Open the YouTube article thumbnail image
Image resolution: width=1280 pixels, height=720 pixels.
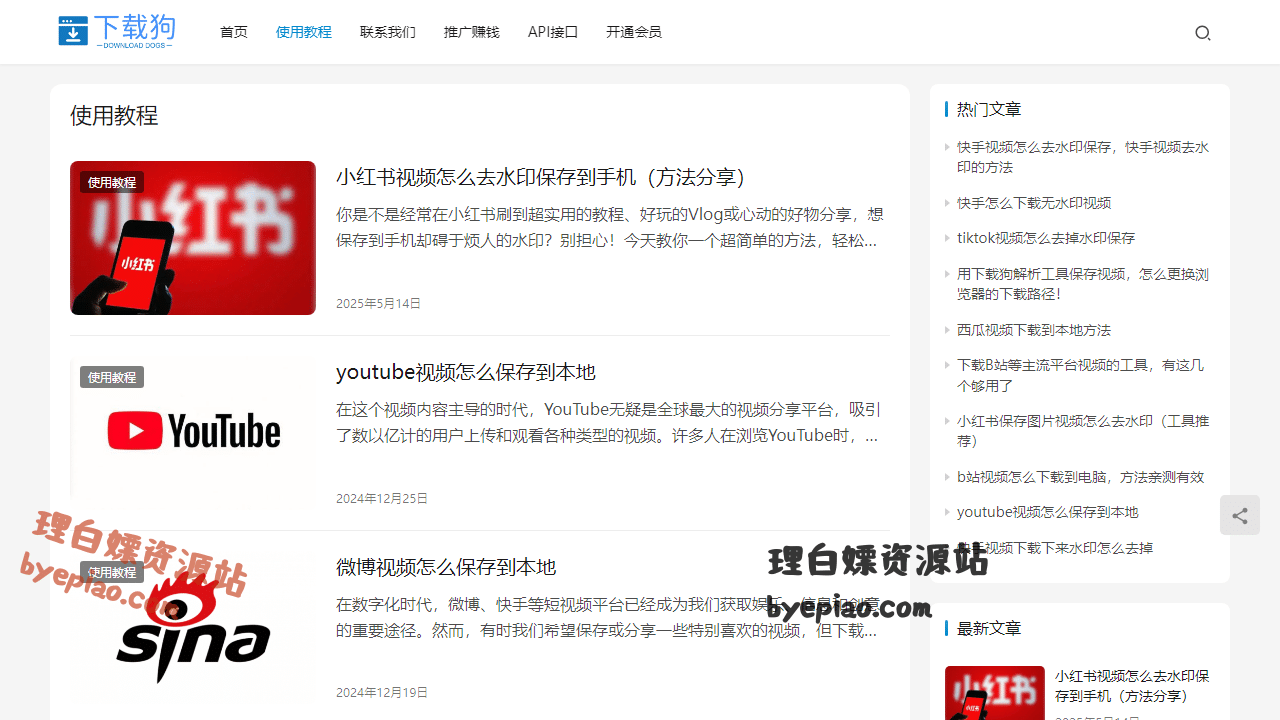193,433
